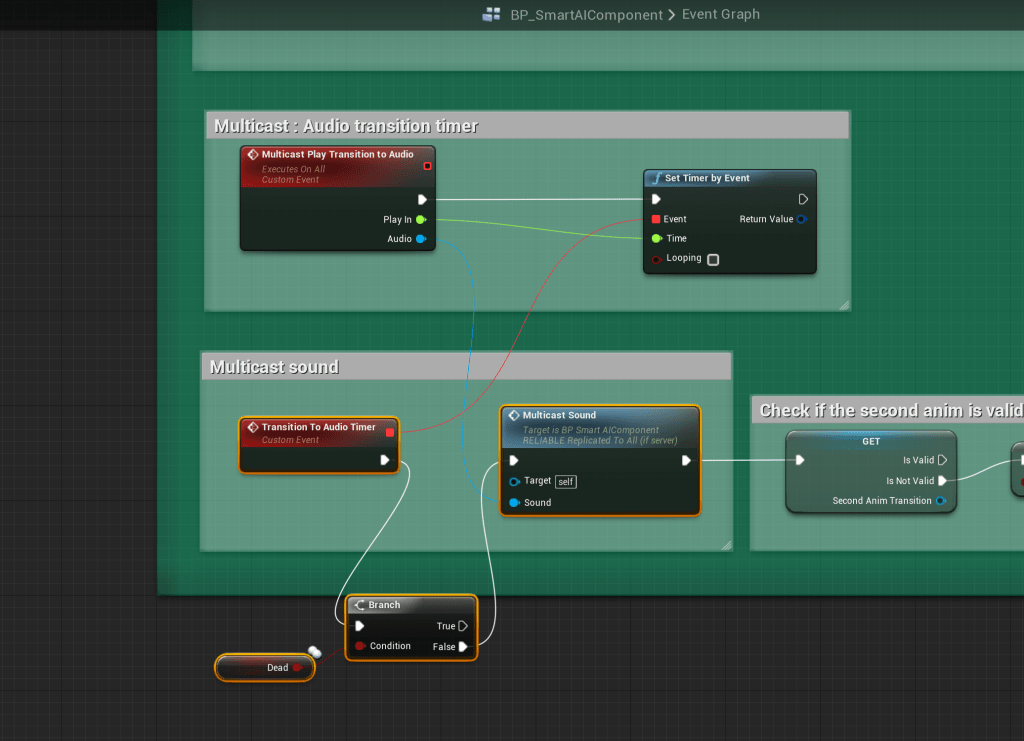The width and height of the screenshot is (1024, 741).
Task: Click resize handle of Multicast sound comment box
Action: (726, 545)
